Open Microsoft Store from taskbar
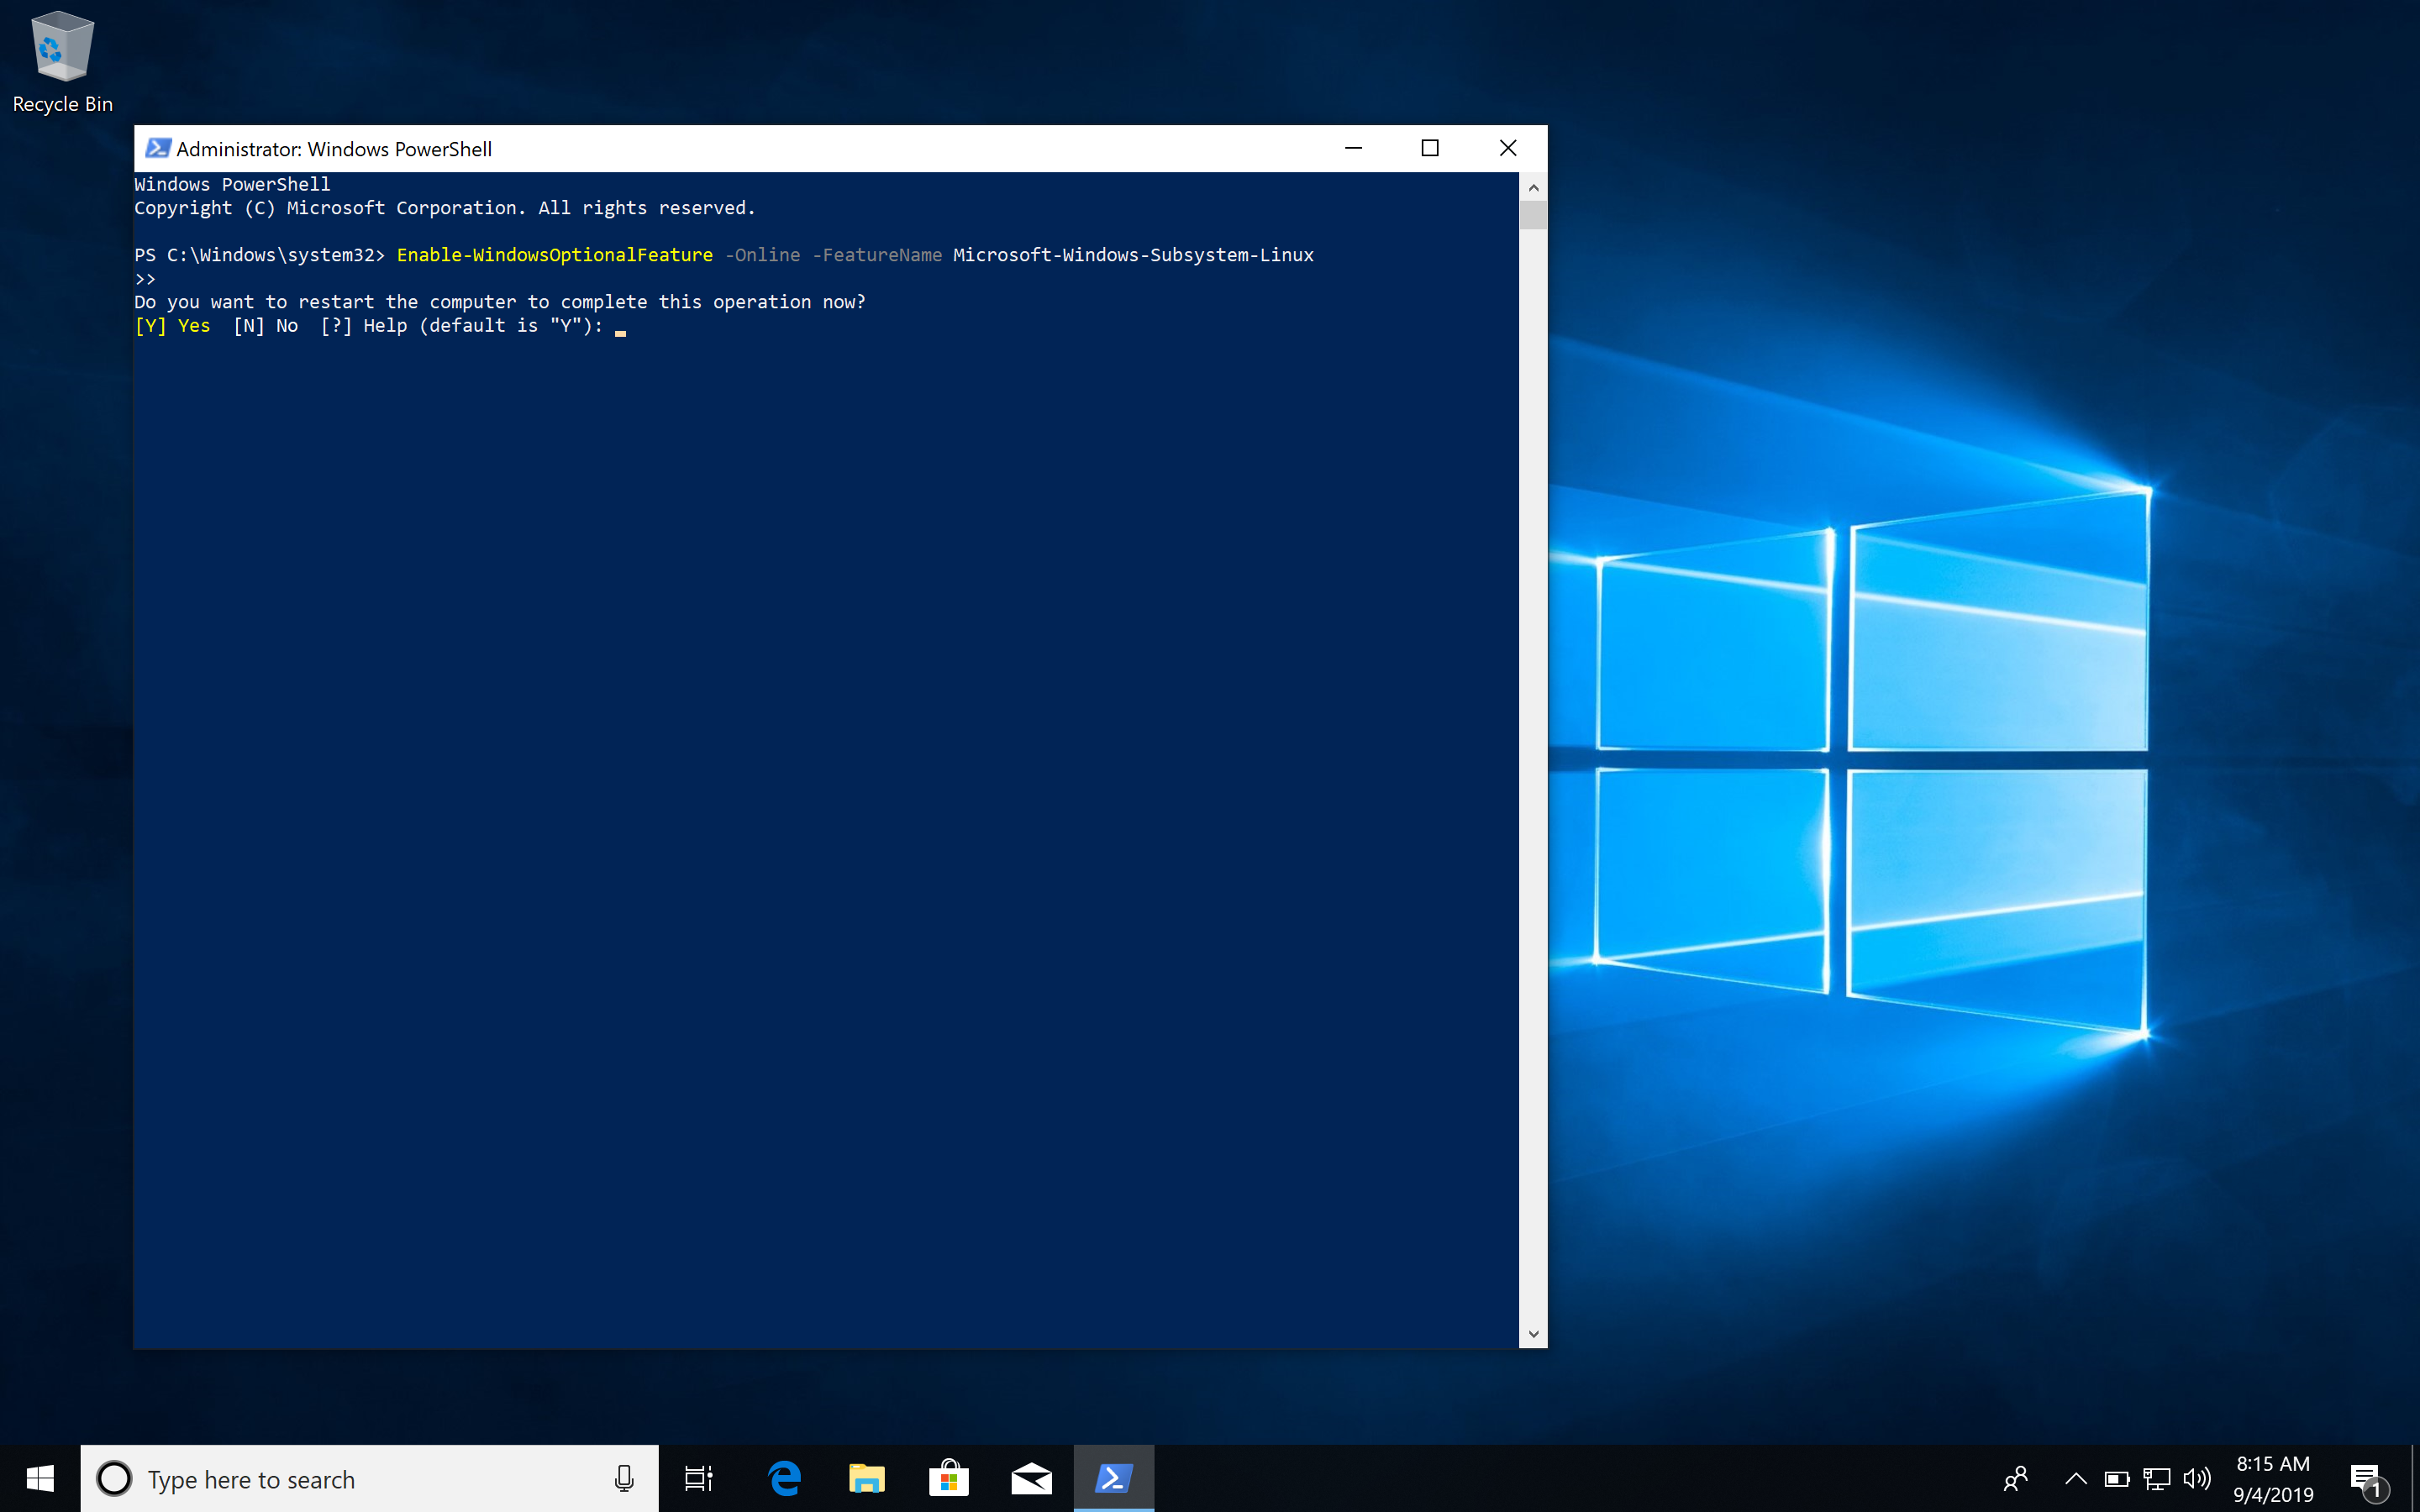This screenshot has width=2420, height=1512. pyautogui.click(x=948, y=1478)
